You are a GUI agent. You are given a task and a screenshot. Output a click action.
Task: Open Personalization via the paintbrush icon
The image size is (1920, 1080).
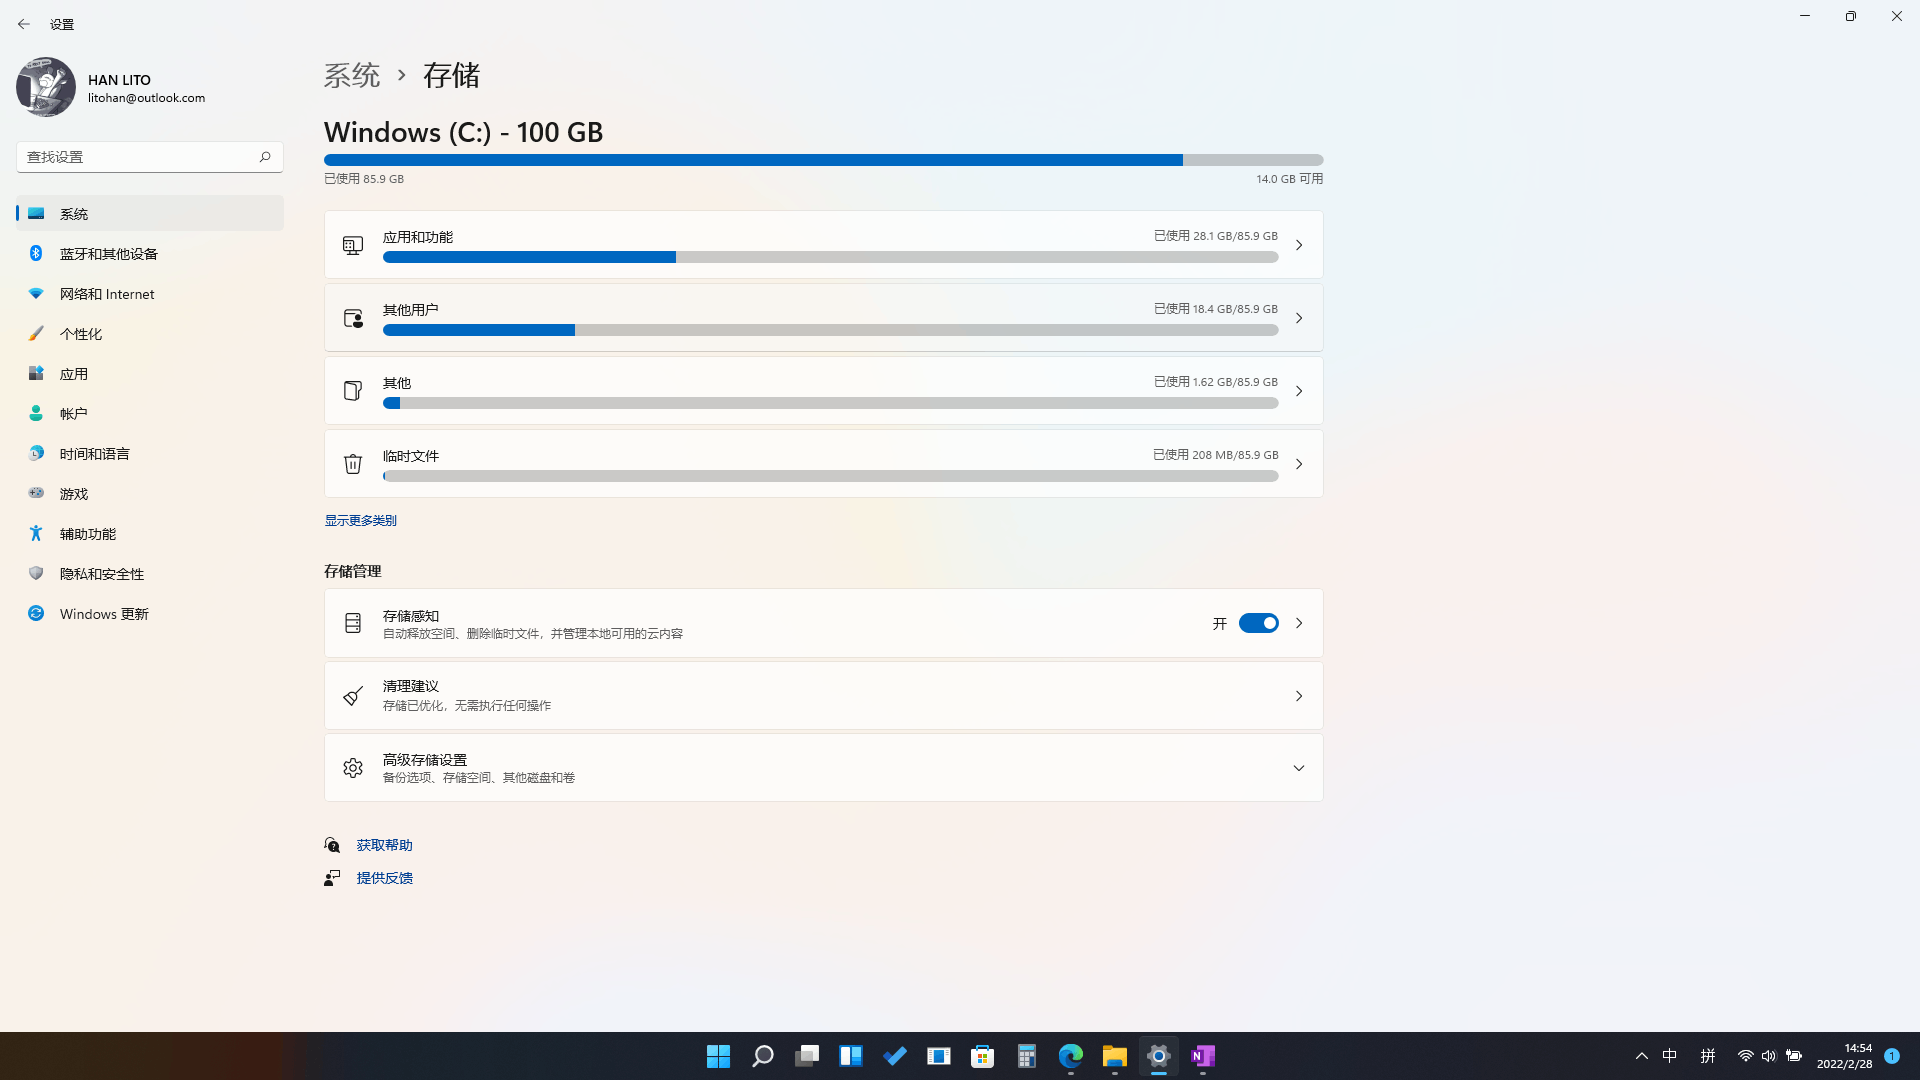coord(36,334)
